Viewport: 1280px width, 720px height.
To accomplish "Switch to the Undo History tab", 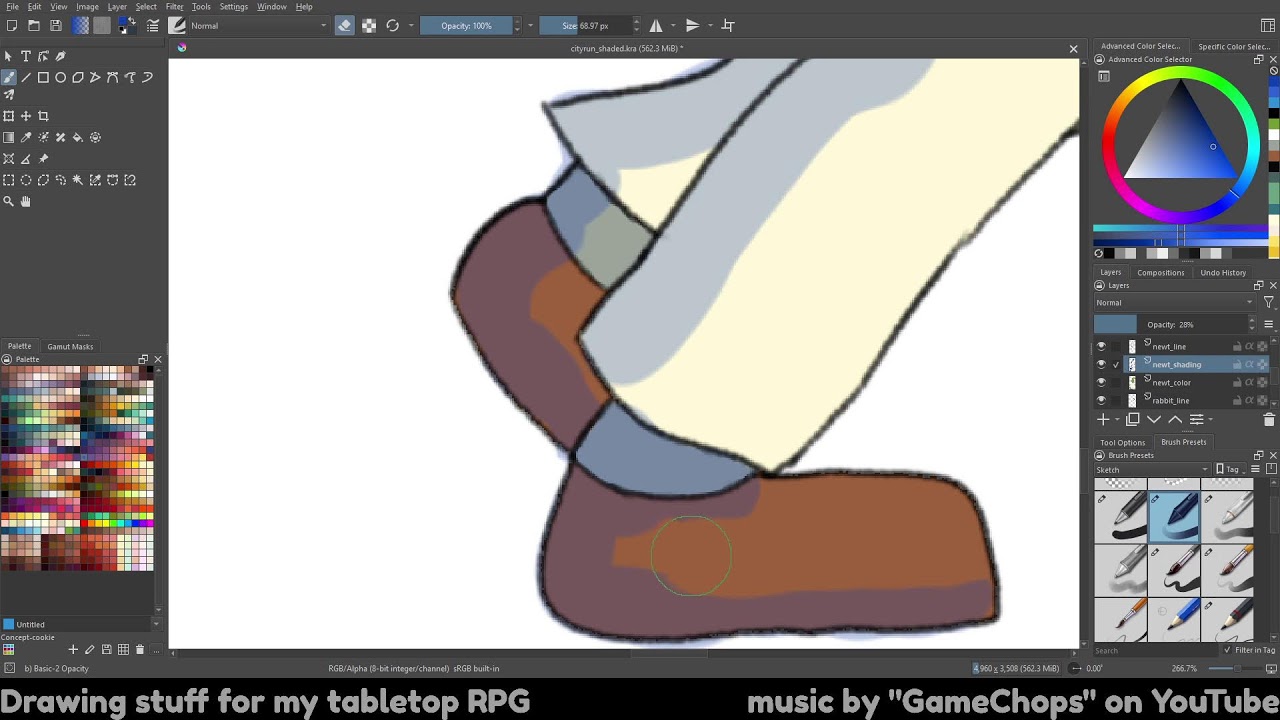I will tap(1223, 272).
